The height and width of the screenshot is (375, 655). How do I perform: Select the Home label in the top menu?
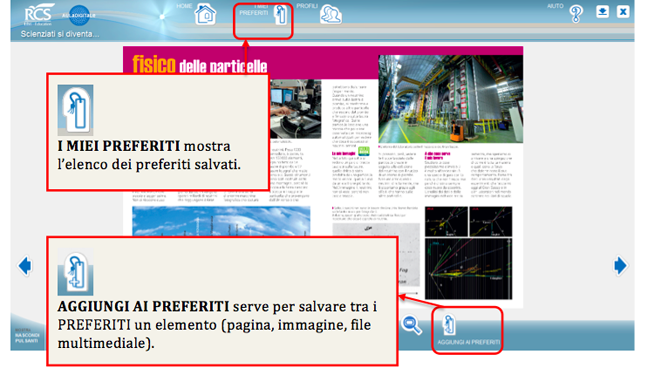click(x=184, y=6)
